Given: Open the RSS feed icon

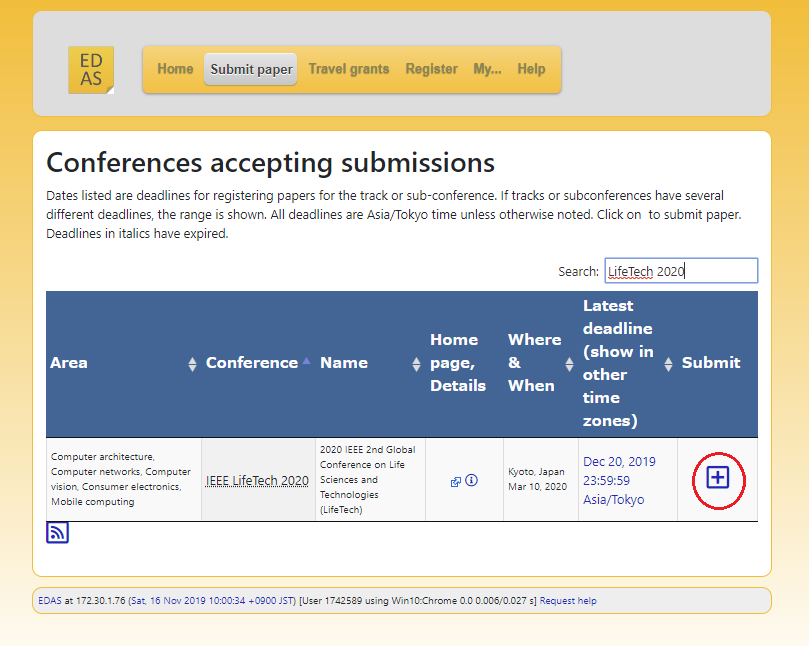Looking at the screenshot, I should point(57,532).
